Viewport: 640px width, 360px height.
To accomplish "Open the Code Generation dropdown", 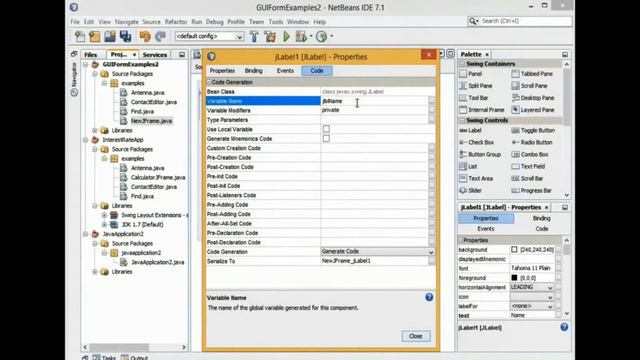I will click(431, 252).
